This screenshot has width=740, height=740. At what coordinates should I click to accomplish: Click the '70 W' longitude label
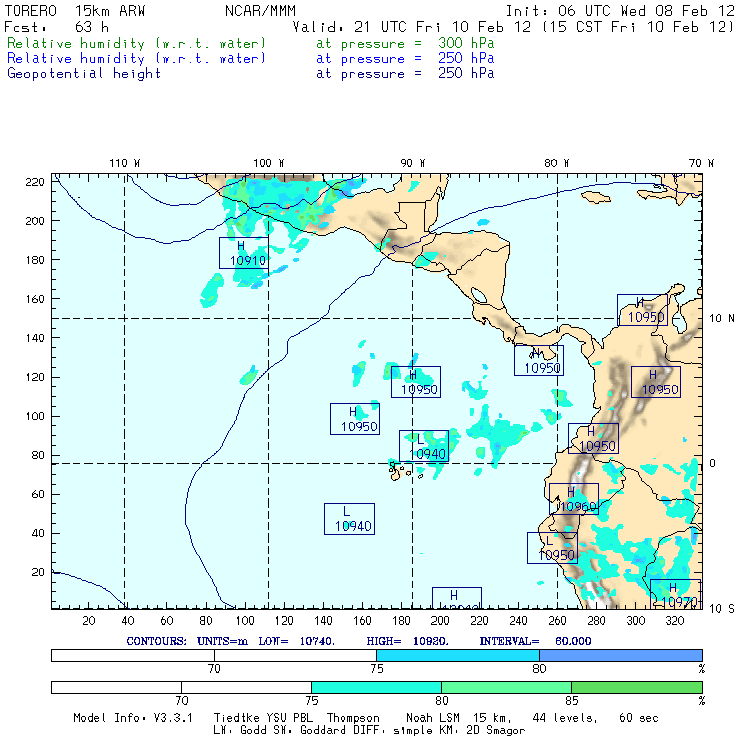click(x=701, y=163)
